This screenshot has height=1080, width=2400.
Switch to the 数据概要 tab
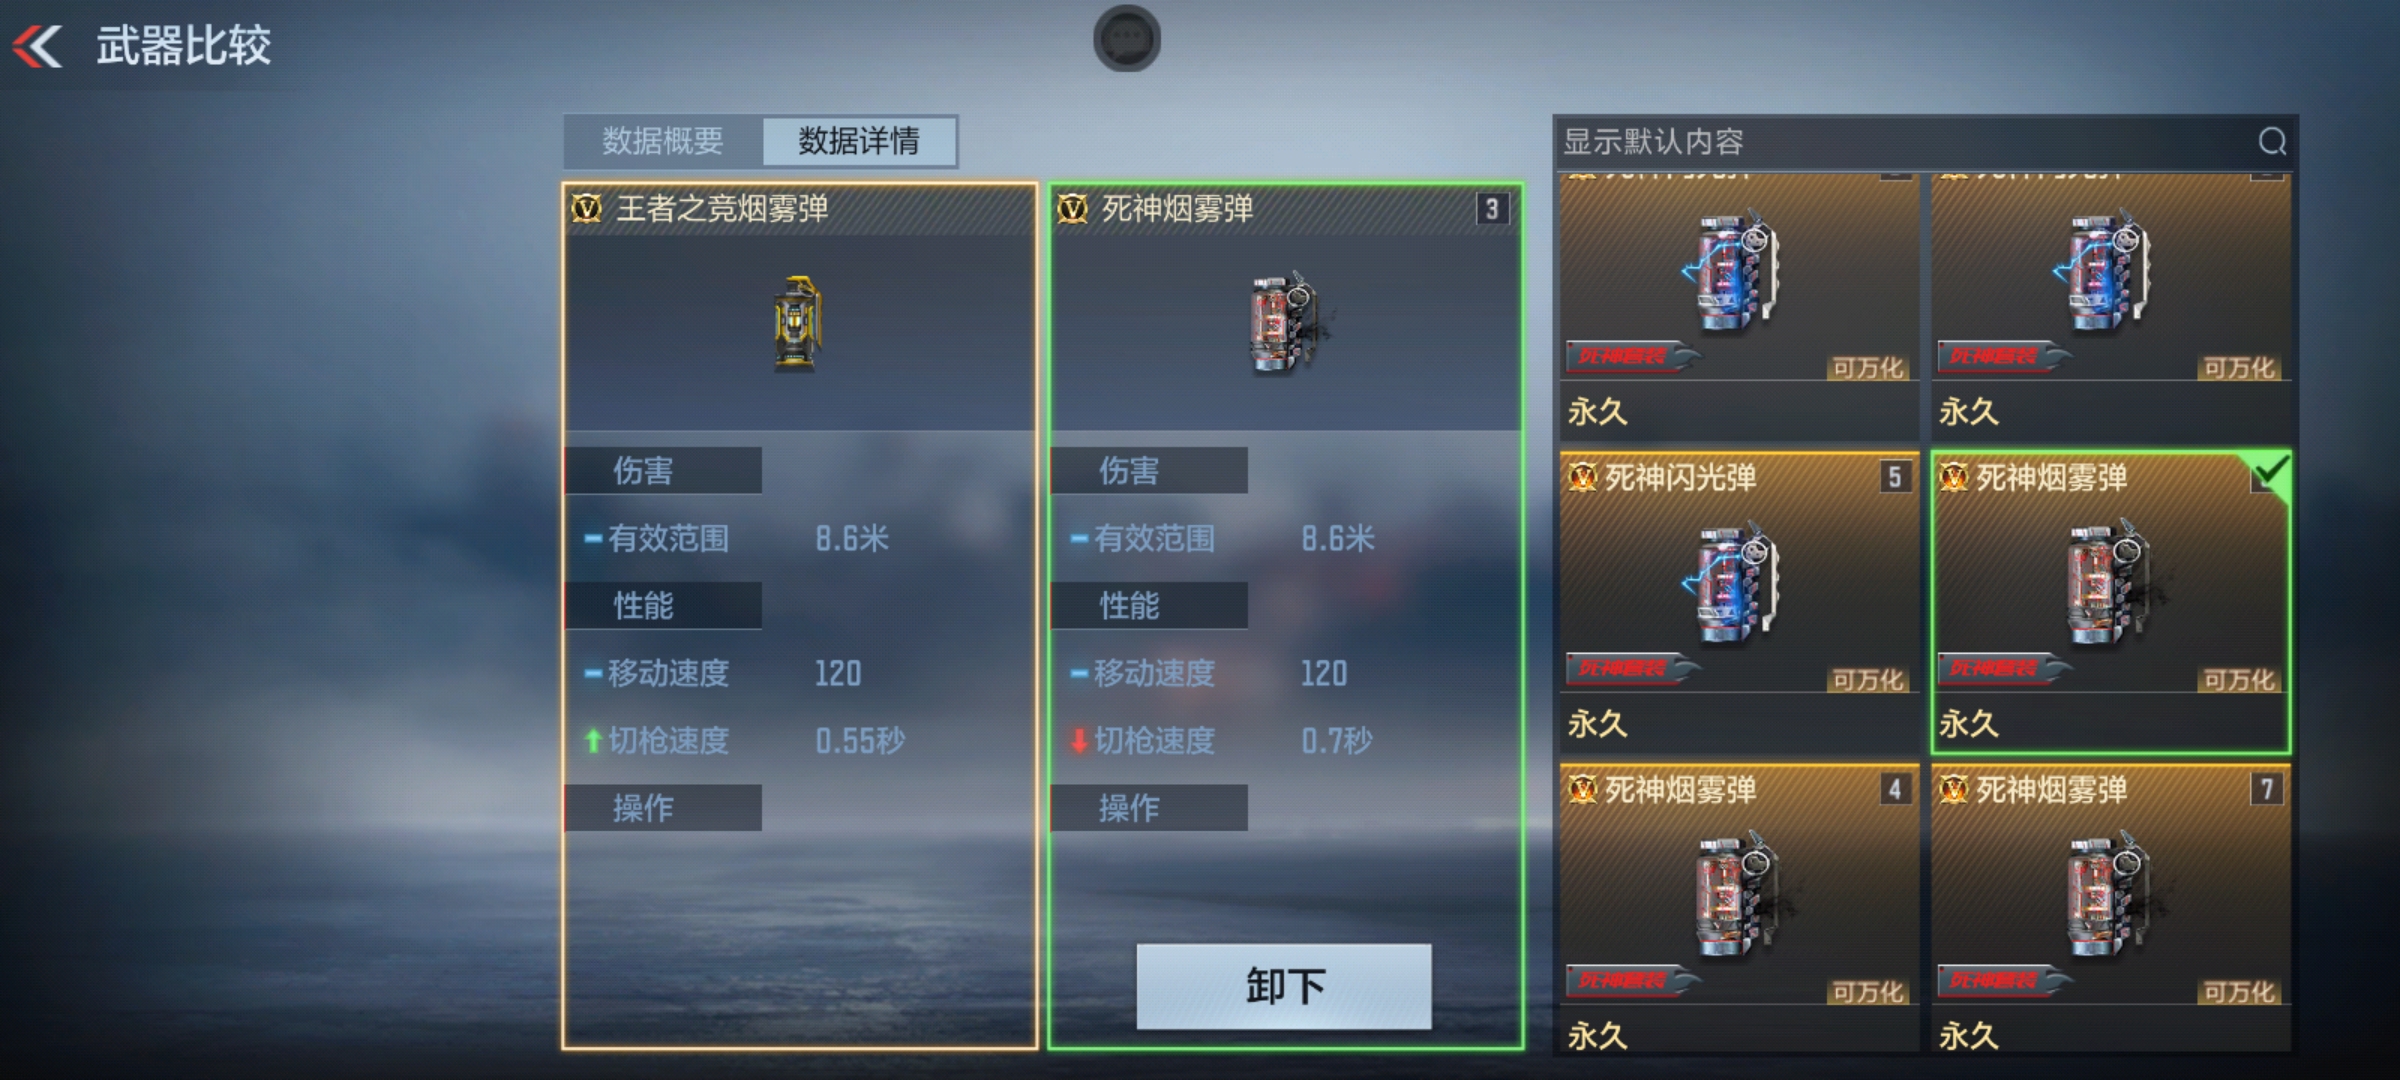pyautogui.click(x=663, y=141)
